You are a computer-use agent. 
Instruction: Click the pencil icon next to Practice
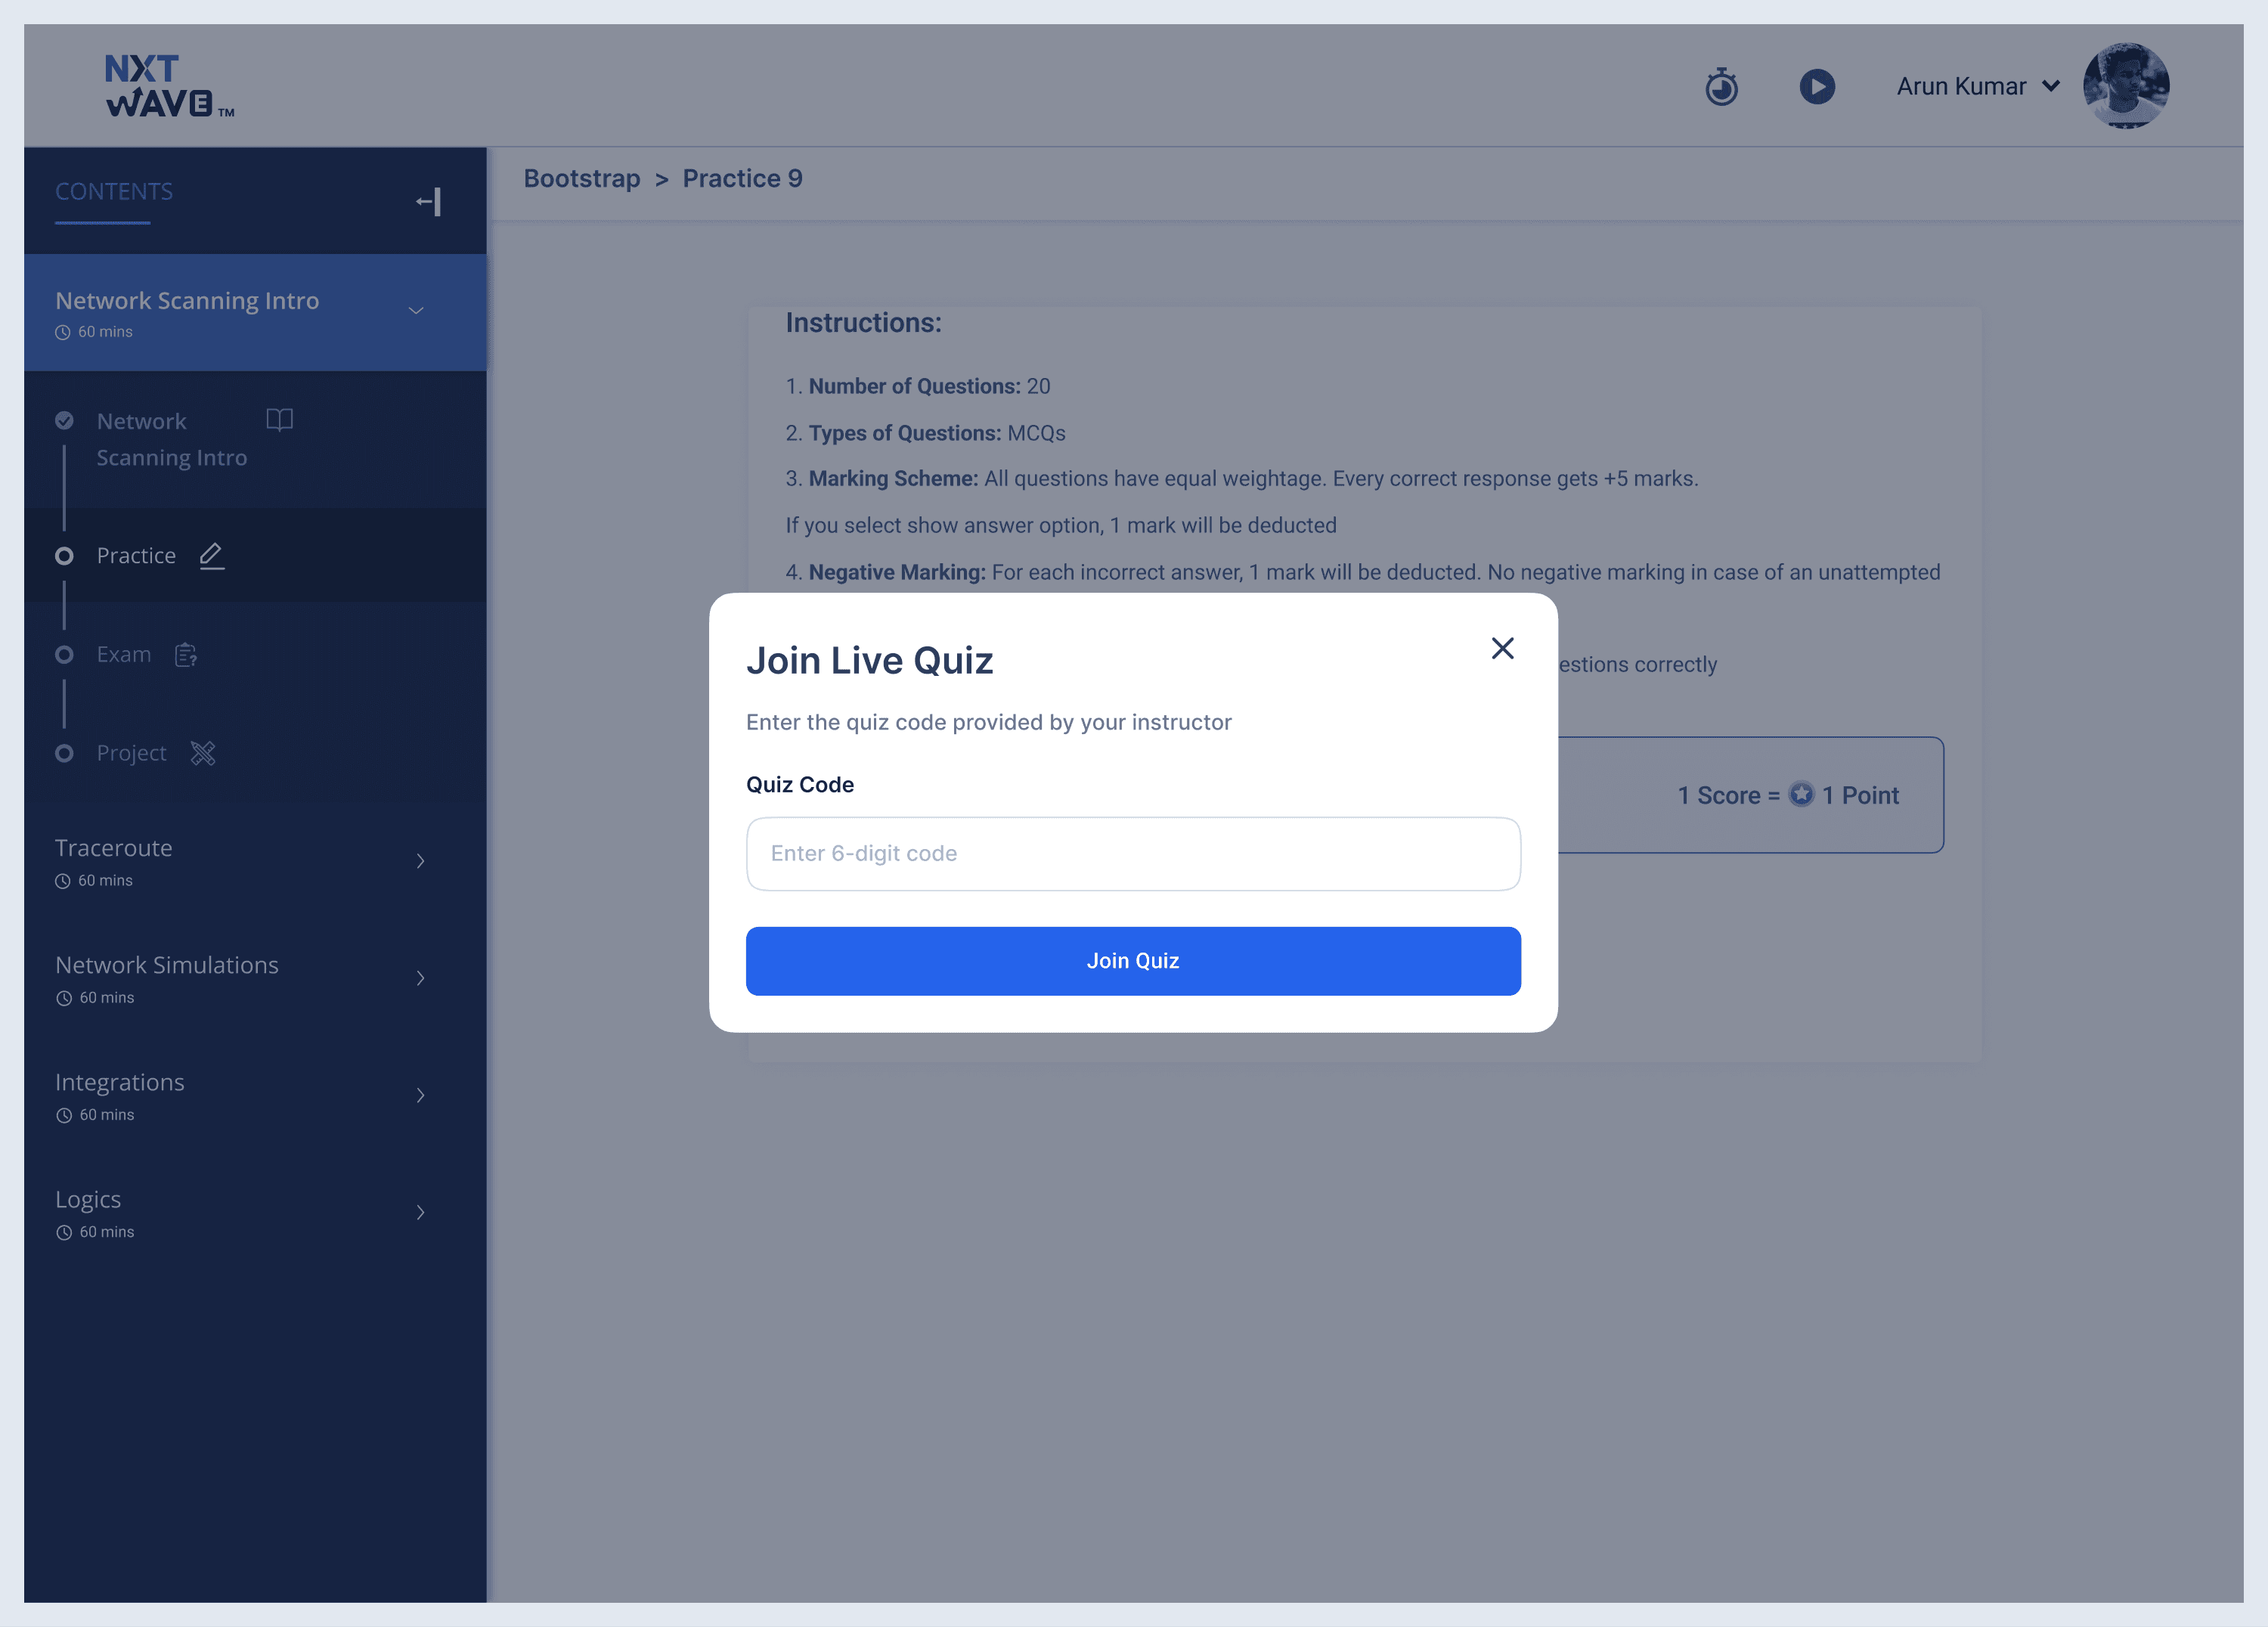pos(211,555)
